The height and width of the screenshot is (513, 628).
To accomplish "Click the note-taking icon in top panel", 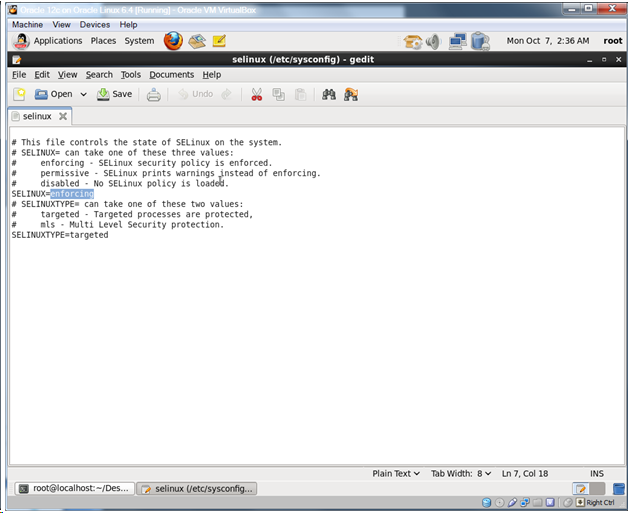I will tap(219, 41).
